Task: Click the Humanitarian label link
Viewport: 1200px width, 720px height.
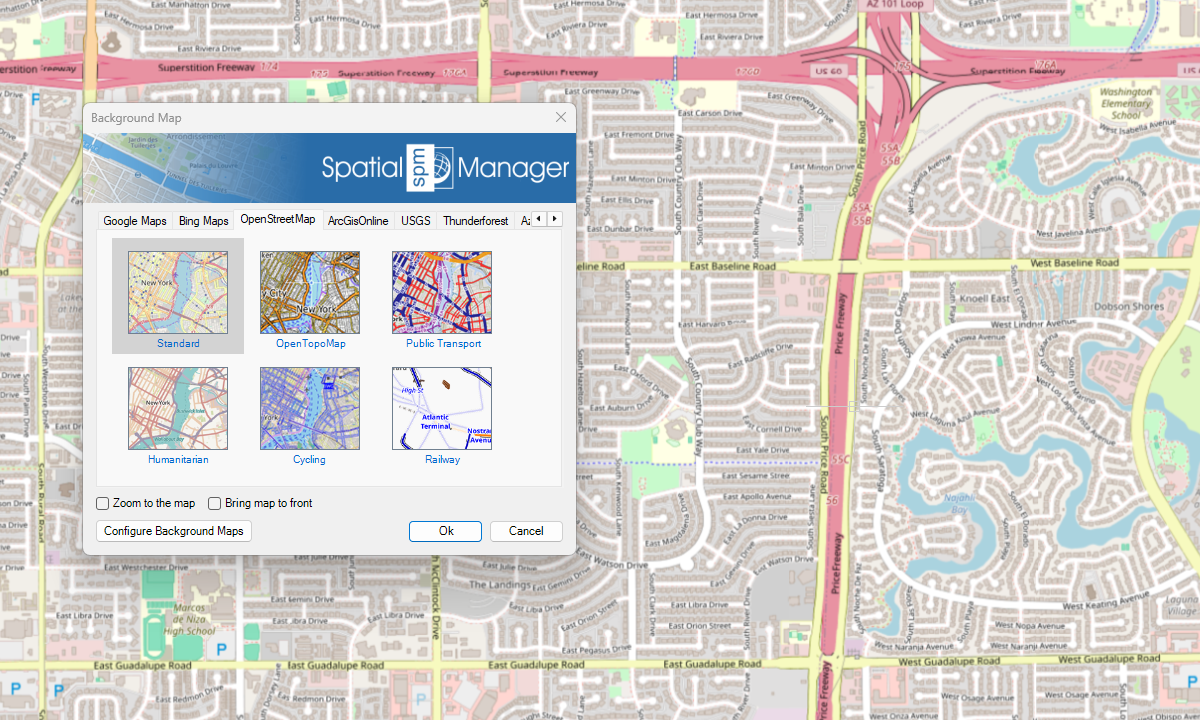Action: point(178,459)
